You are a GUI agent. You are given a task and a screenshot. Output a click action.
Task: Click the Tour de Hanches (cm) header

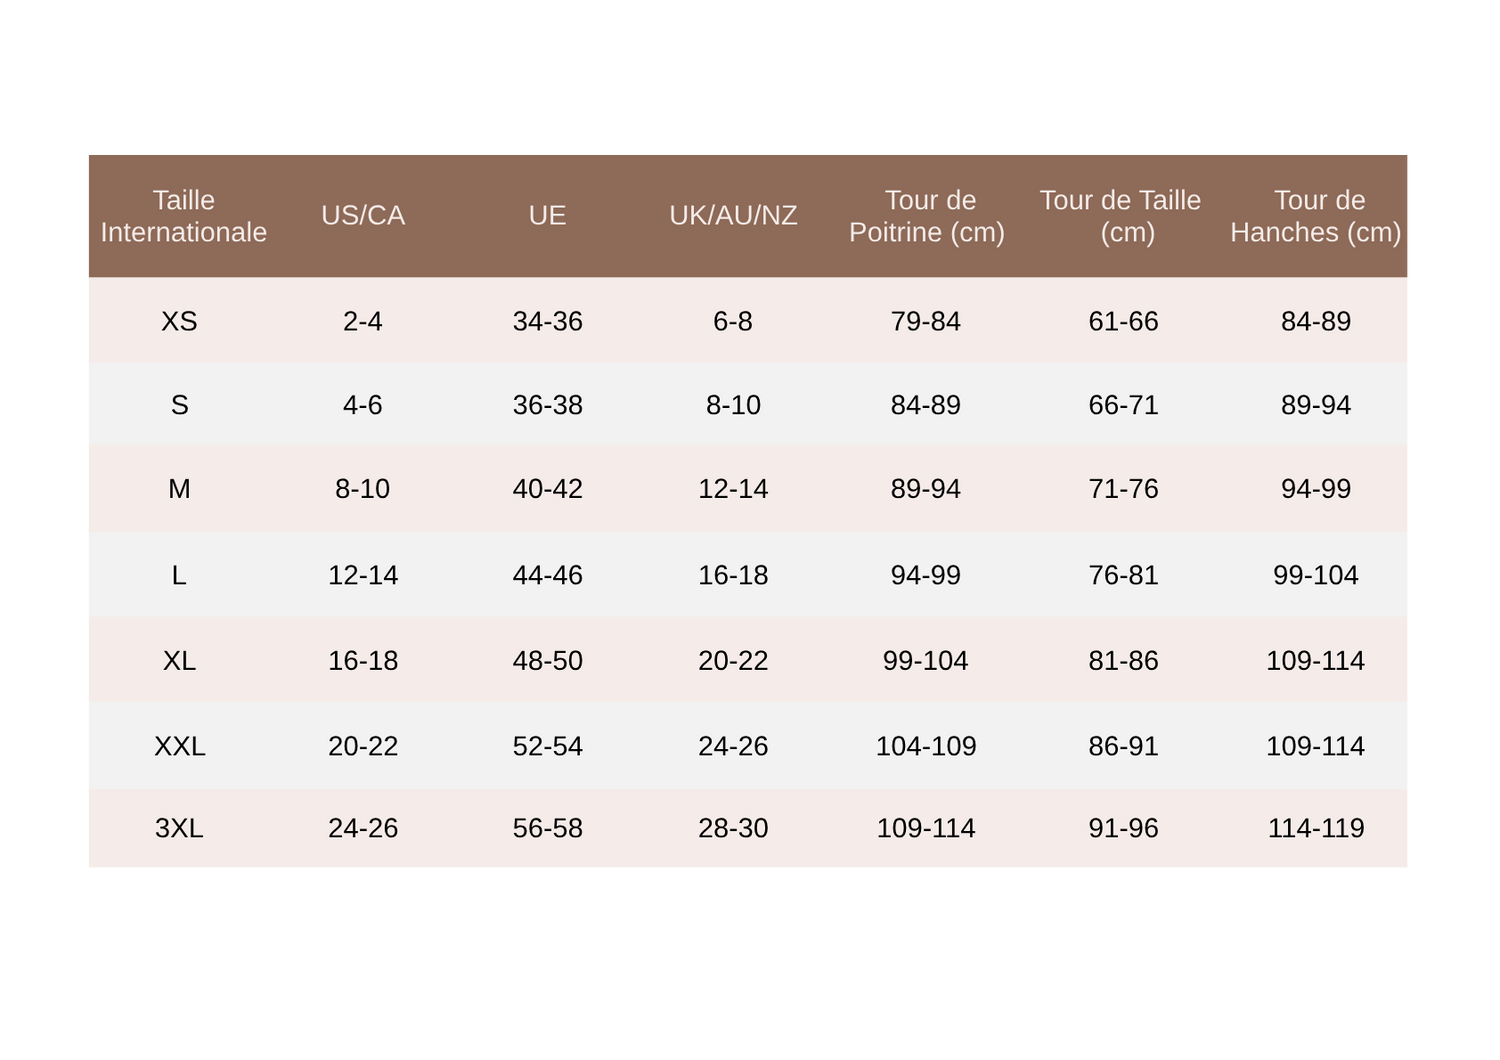pyautogui.click(x=1316, y=216)
